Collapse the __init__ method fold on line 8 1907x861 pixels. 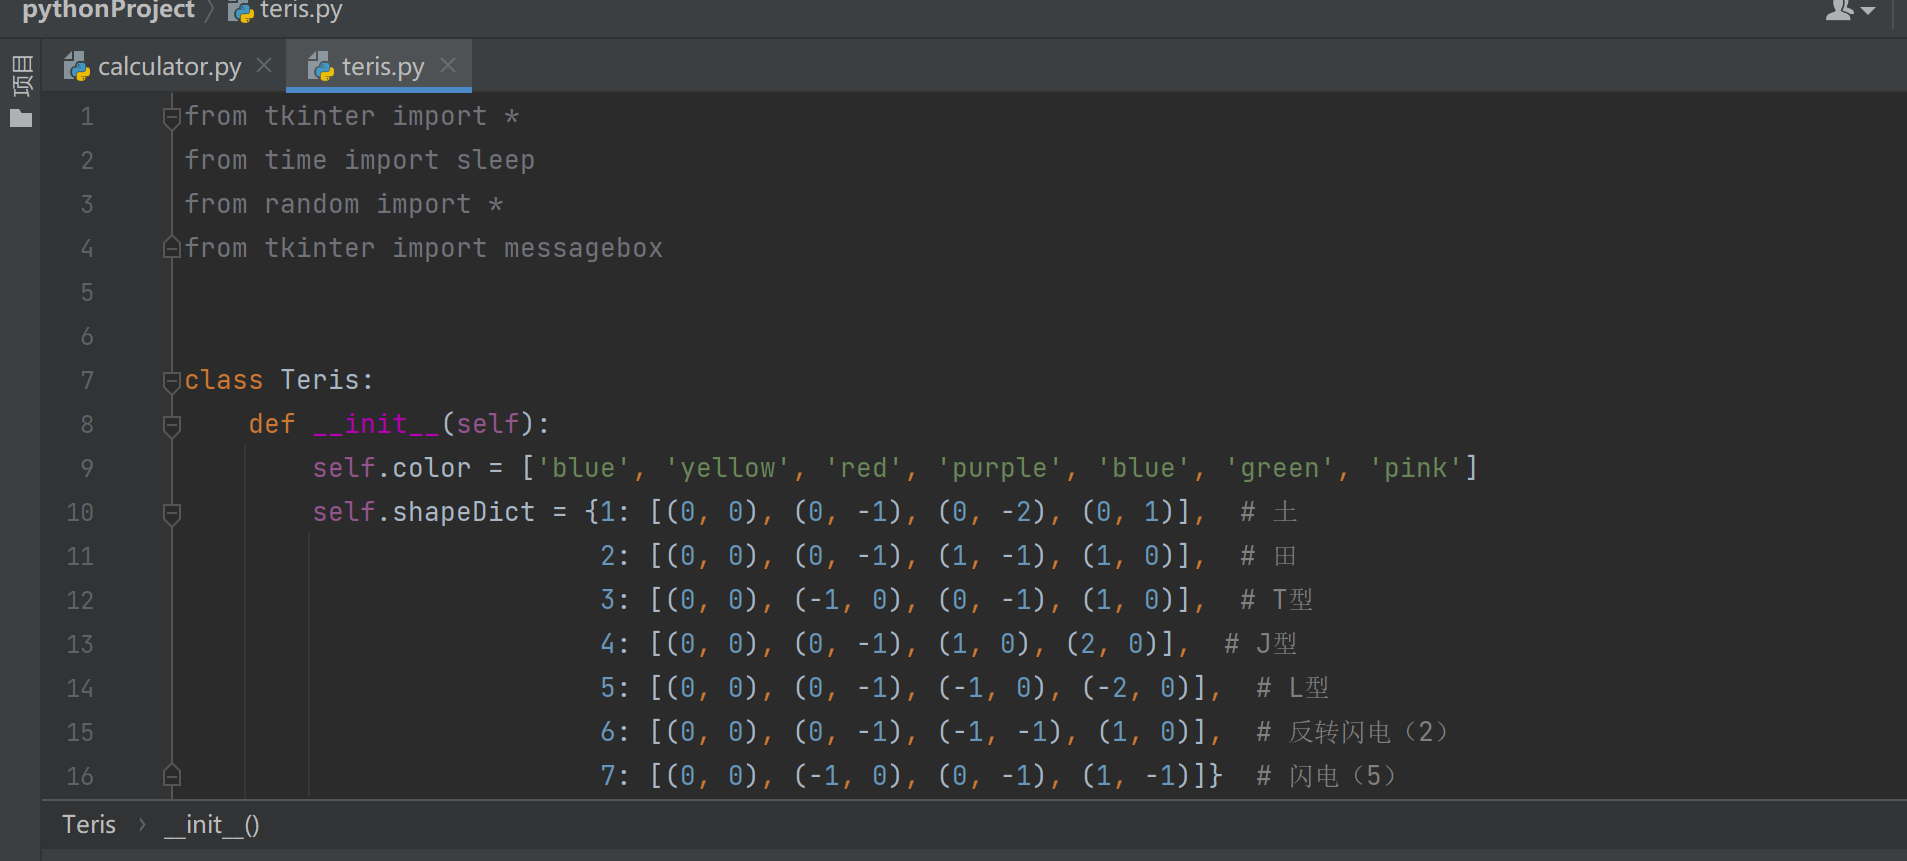pos(172,425)
